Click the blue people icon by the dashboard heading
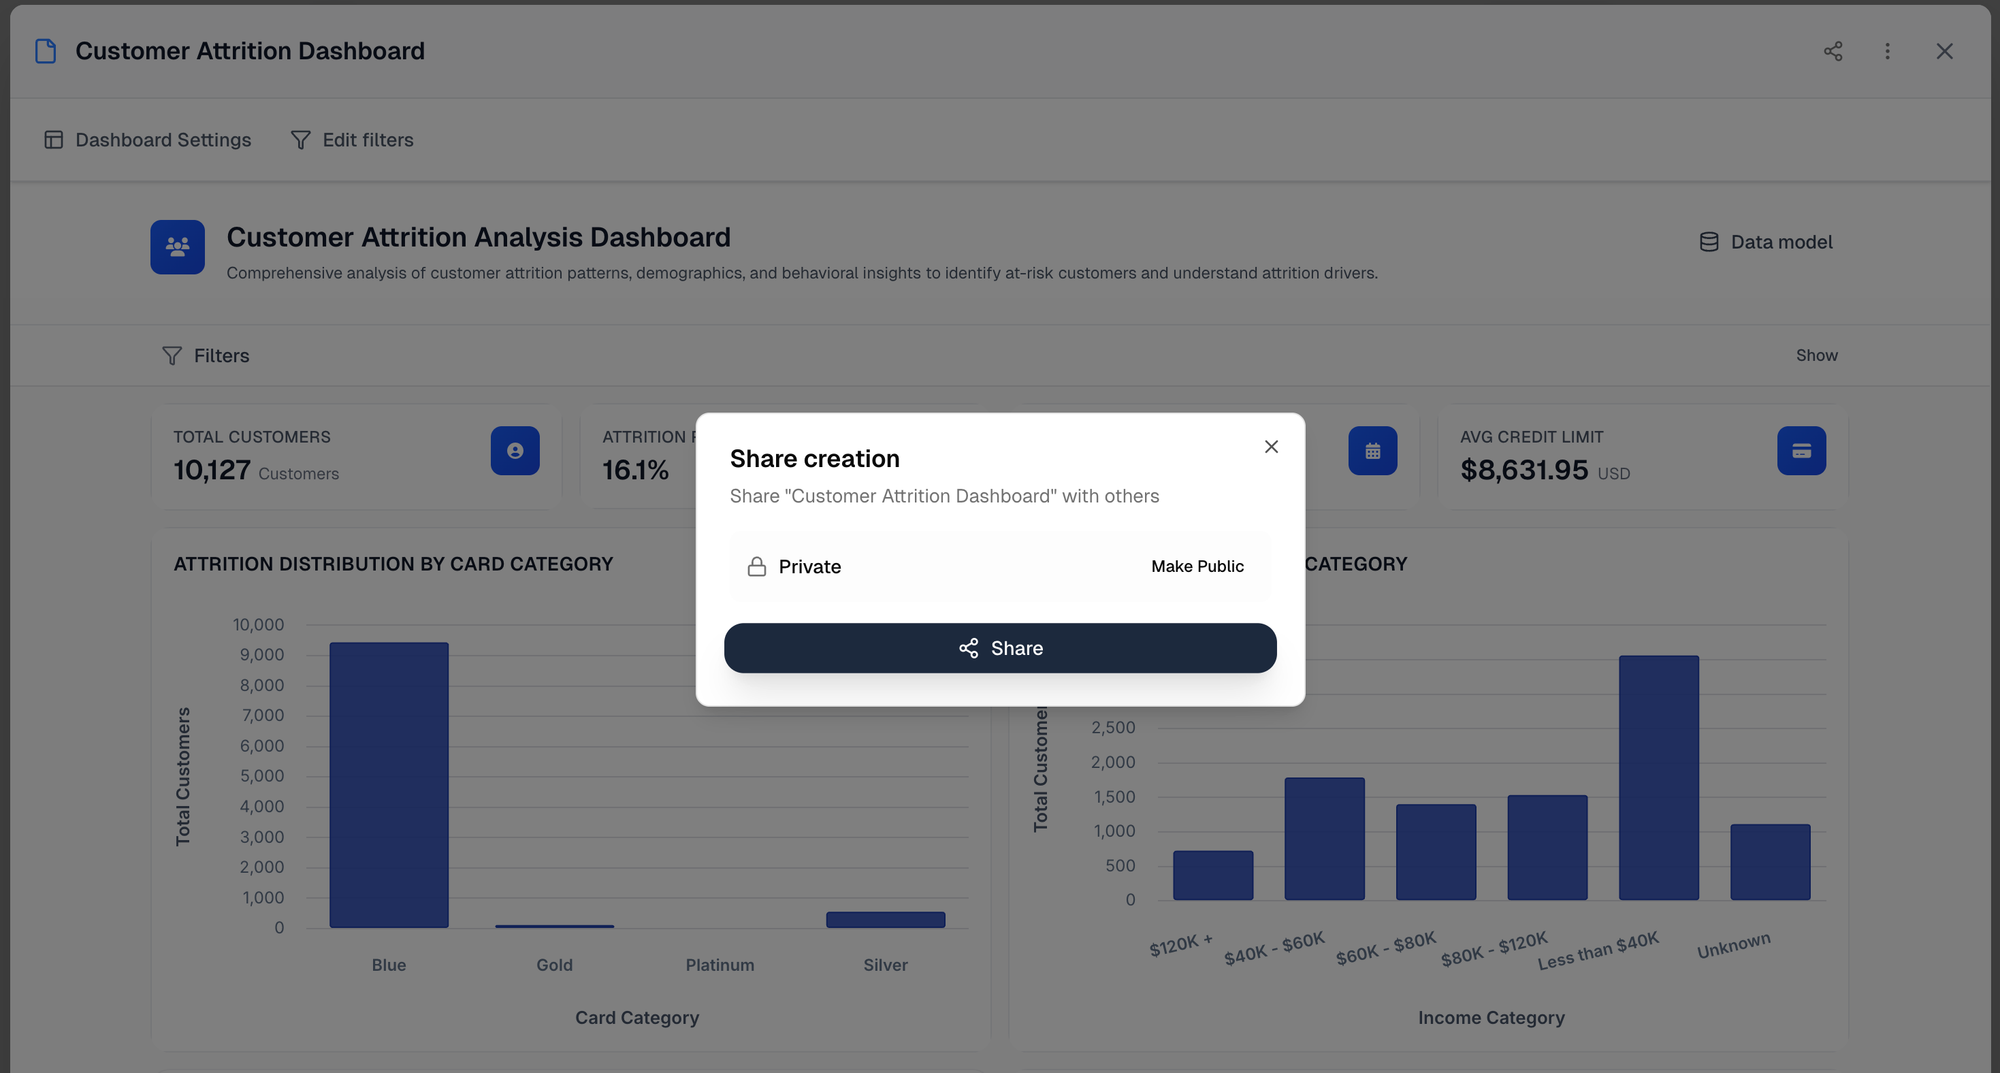 click(x=178, y=247)
